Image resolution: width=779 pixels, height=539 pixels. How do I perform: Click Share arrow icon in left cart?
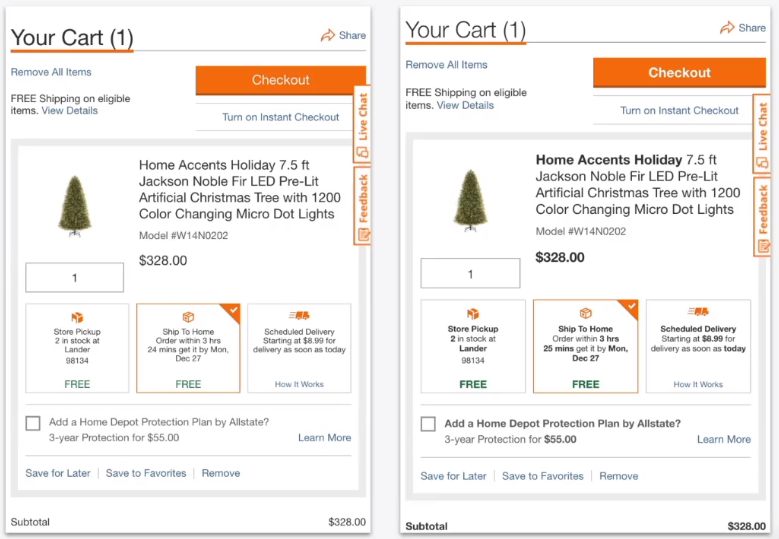click(327, 35)
